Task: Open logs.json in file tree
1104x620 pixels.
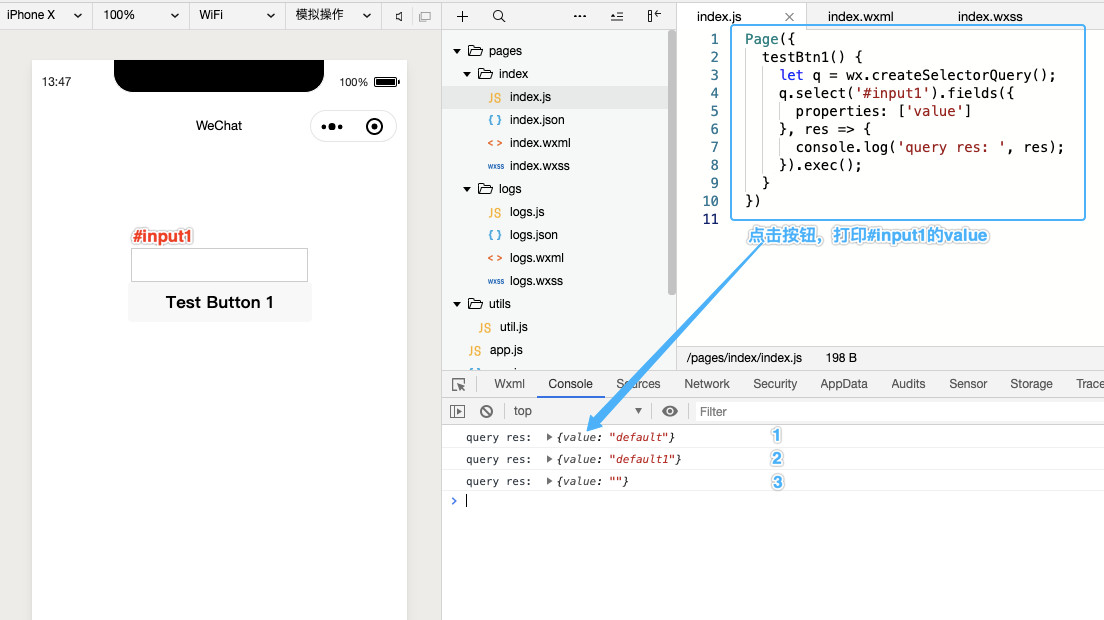Action: pyautogui.click(x=533, y=235)
